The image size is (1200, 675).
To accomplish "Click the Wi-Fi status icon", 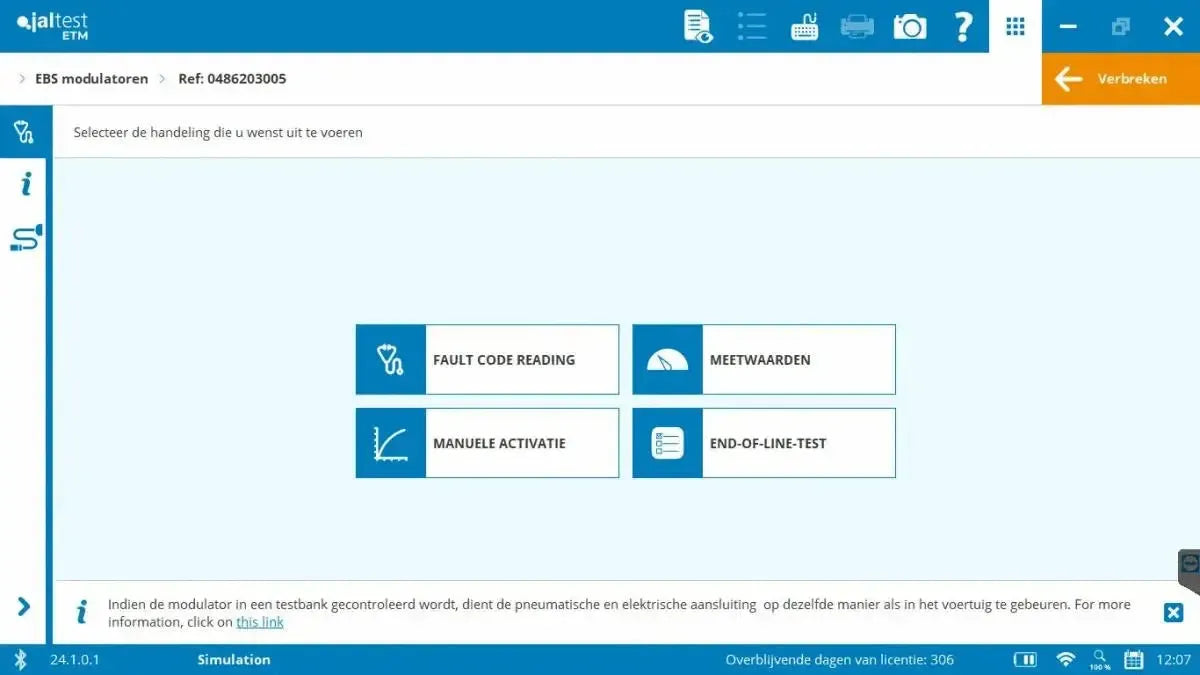I will [1066, 659].
